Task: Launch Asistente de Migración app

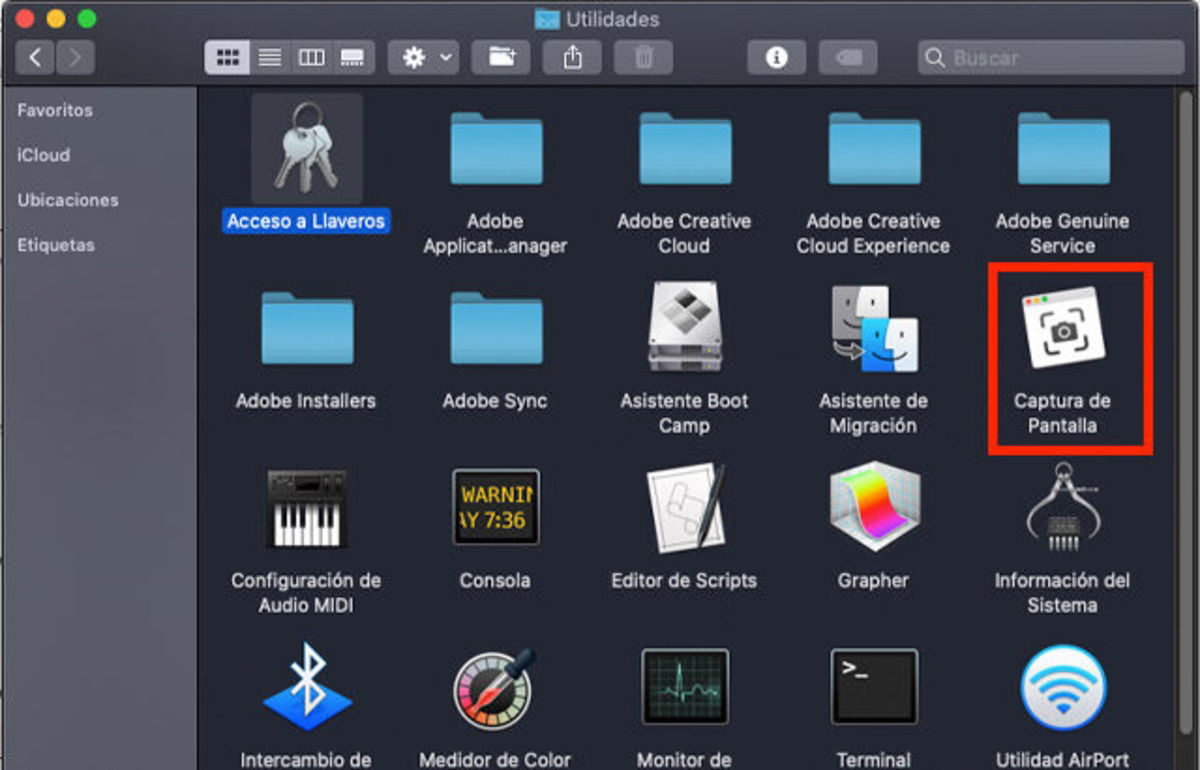Action: (873, 328)
